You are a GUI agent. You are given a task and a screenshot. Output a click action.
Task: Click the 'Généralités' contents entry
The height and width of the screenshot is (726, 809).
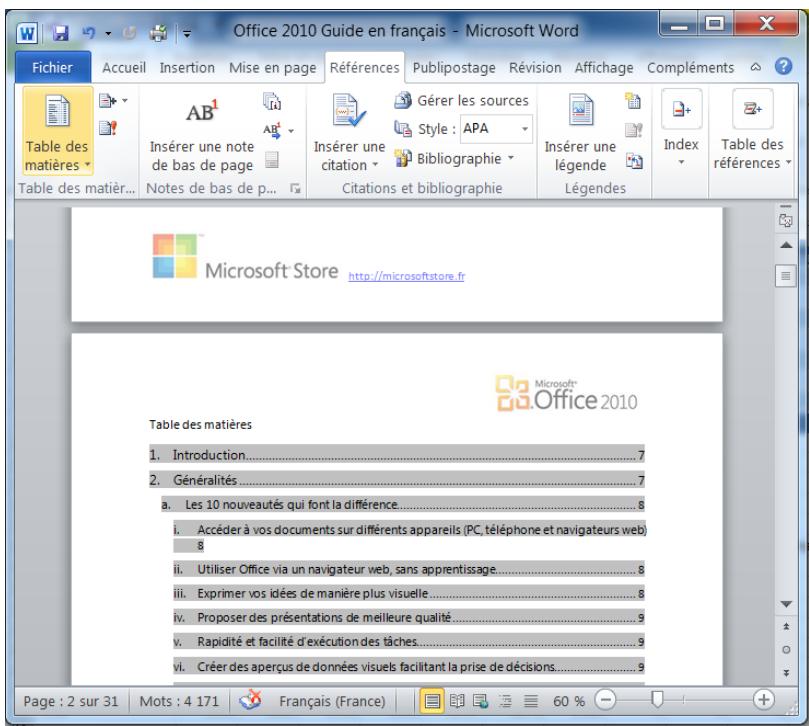[x=397, y=480]
